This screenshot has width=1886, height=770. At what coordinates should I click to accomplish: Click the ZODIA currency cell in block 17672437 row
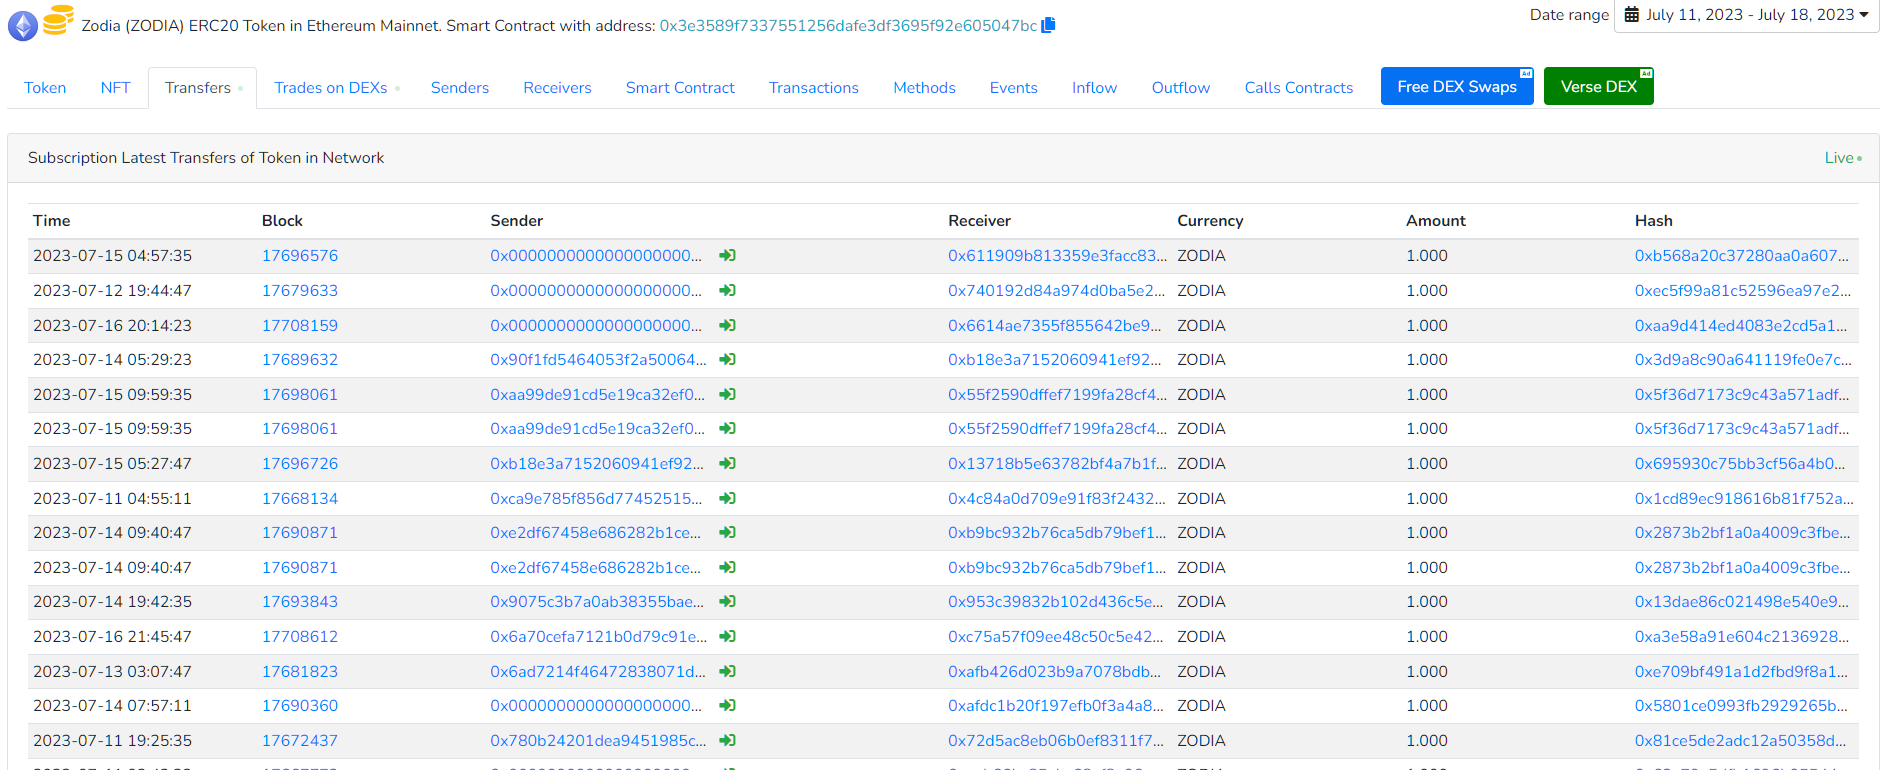click(1201, 741)
